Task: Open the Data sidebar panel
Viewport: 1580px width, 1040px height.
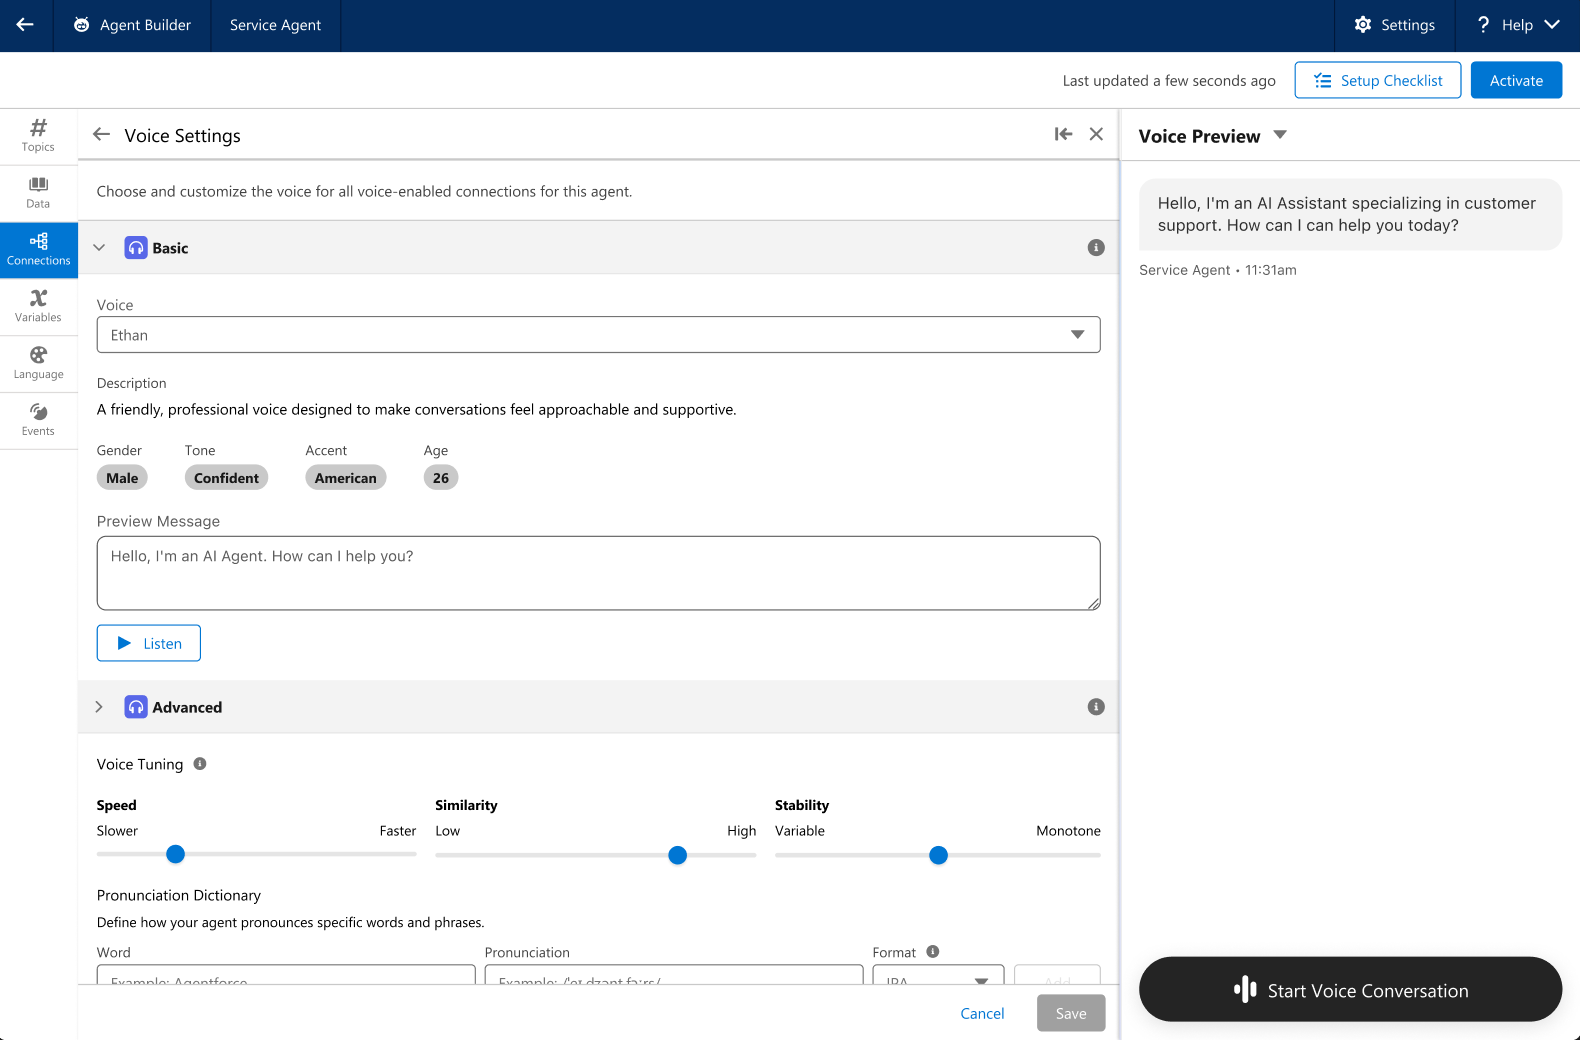Action: click(38, 193)
